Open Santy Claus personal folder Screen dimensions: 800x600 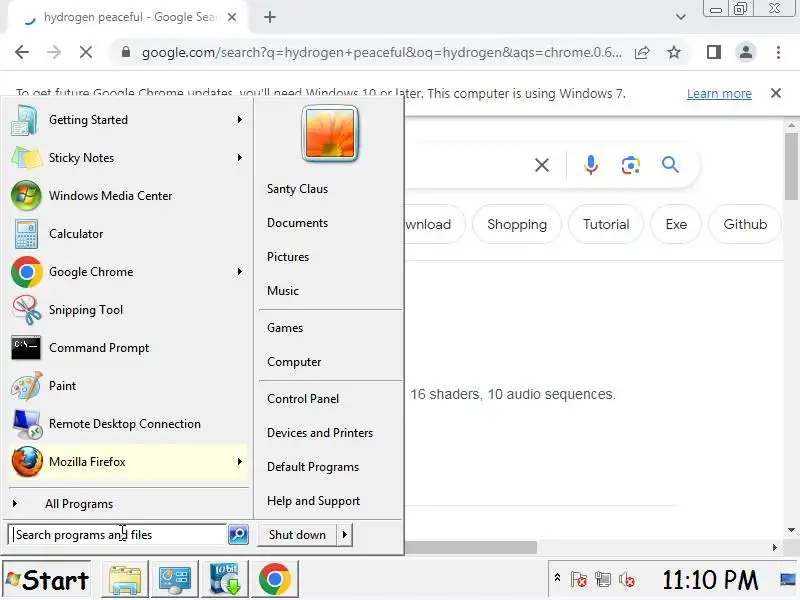click(297, 189)
